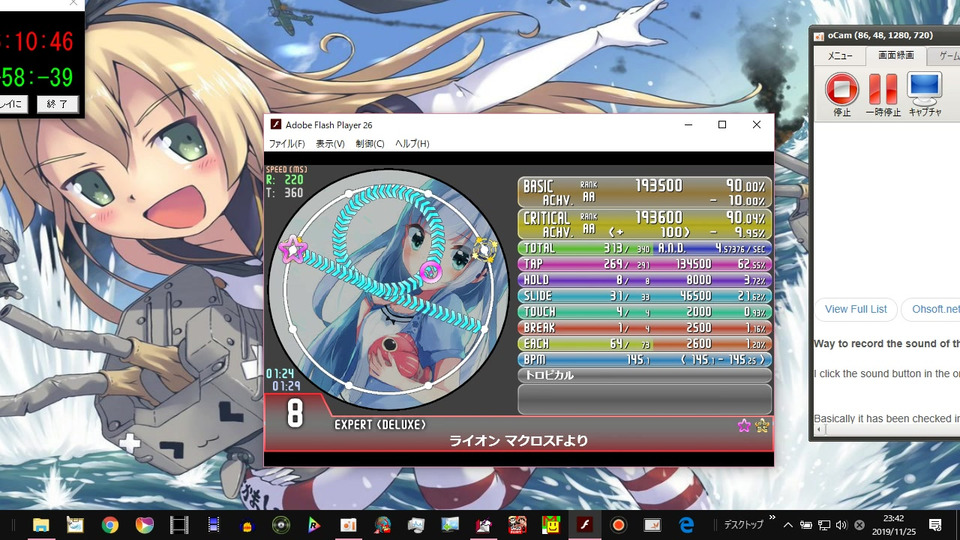Open the 表示(V) menu in Flash Player
960x540 pixels.
(330, 144)
